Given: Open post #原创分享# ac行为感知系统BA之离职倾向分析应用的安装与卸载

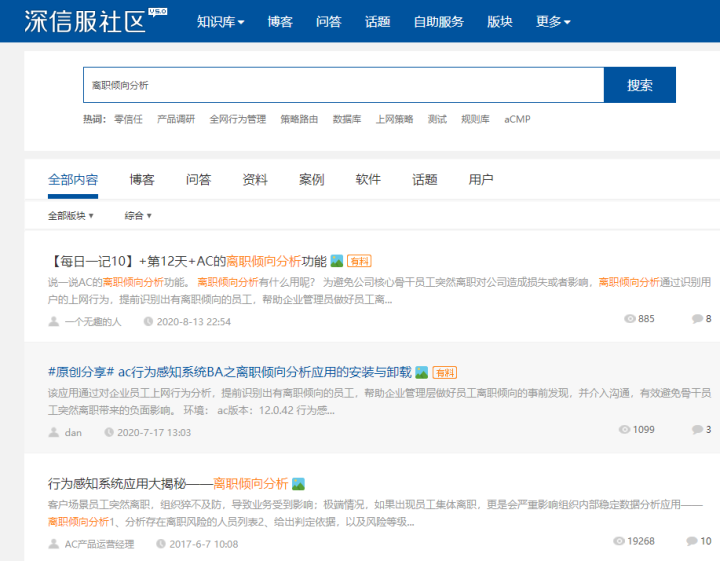Looking at the screenshot, I should pos(230,372).
